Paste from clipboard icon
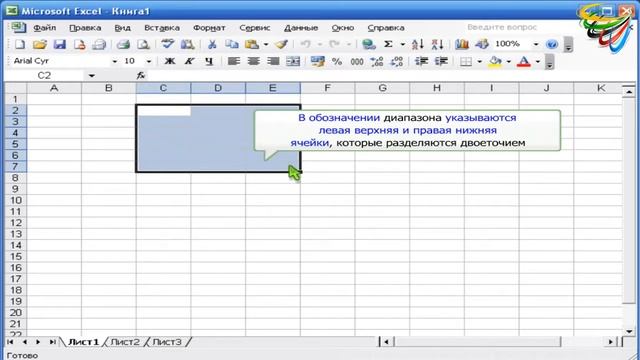 point(252,44)
